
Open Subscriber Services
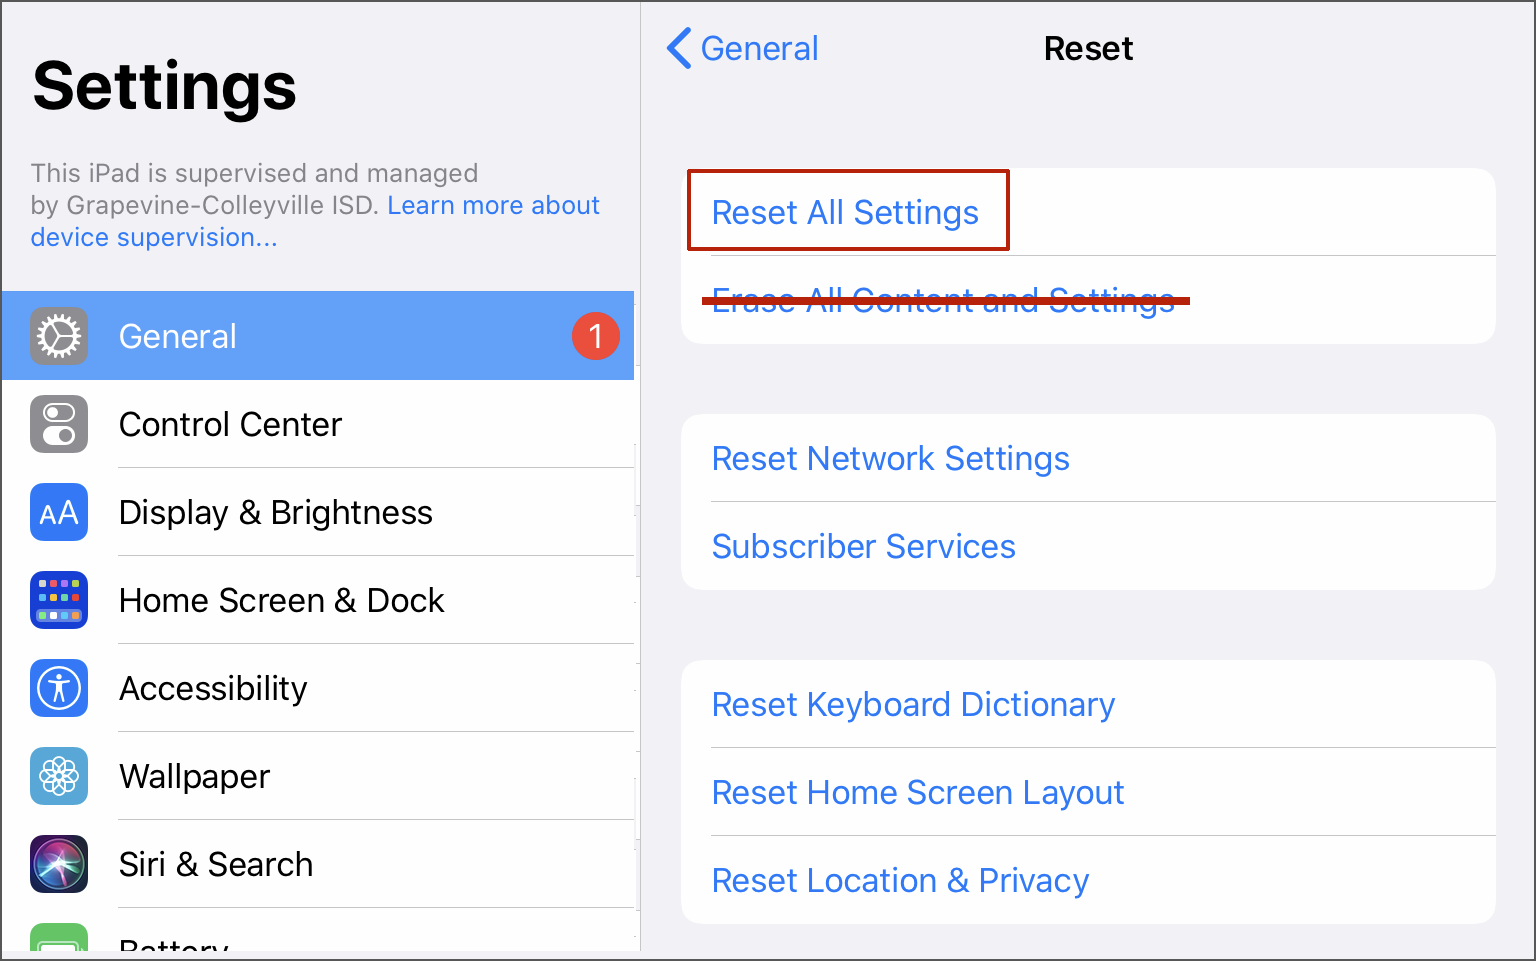pyautogui.click(x=863, y=546)
